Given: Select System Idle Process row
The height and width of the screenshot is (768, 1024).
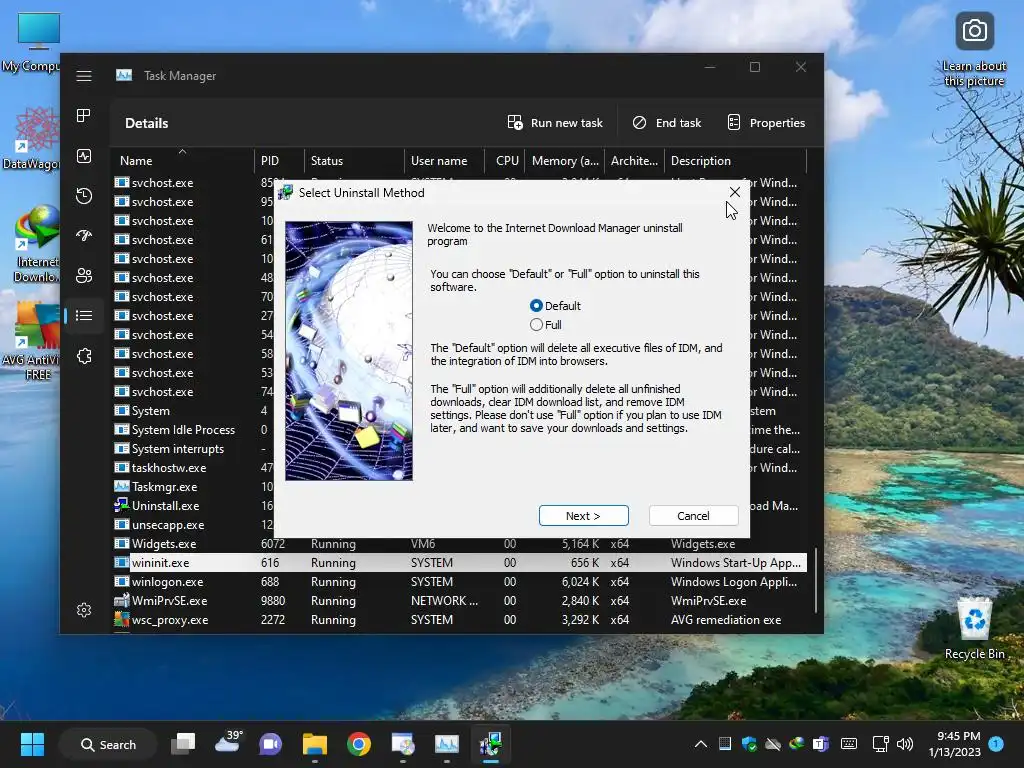Looking at the screenshot, I should click(x=183, y=430).
